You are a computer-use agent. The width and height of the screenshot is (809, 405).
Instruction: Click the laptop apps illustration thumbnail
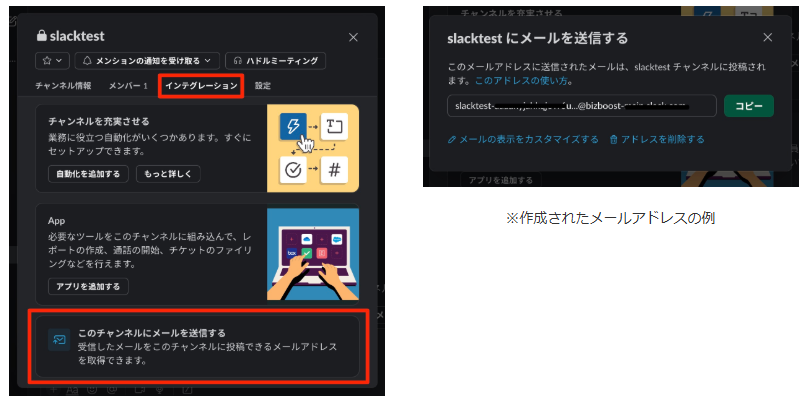coord(313,254)
